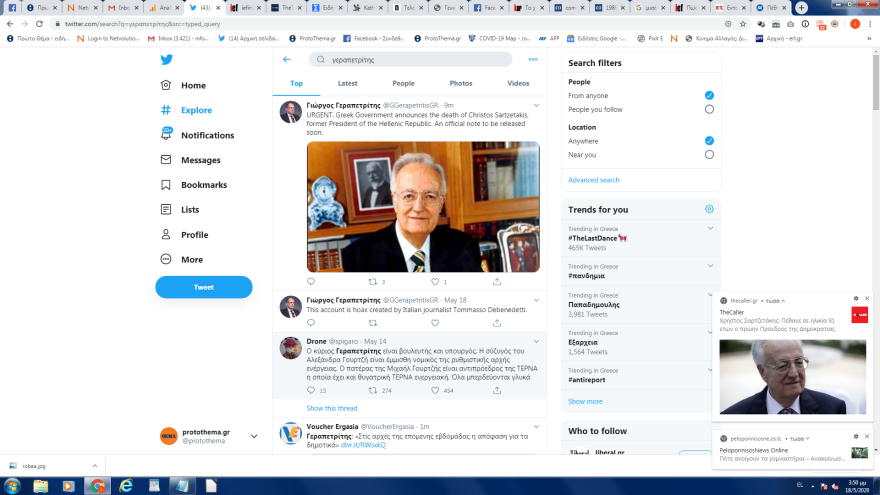Image resolution: width=880 pixels, height=495 pixels.
Task: Click Show this thread link
Action: 332,409
